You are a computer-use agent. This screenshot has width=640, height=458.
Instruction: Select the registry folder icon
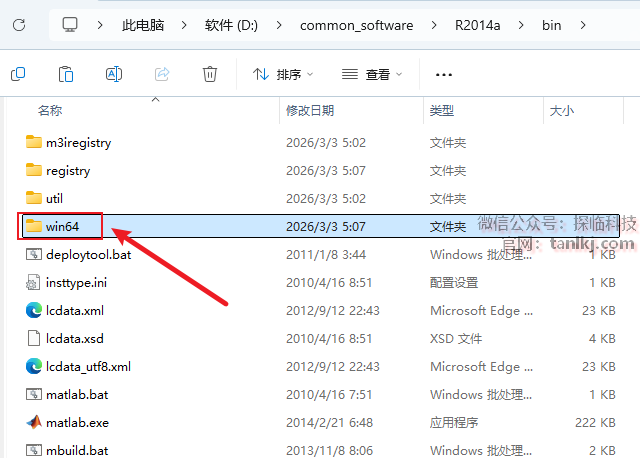point(33,170)
